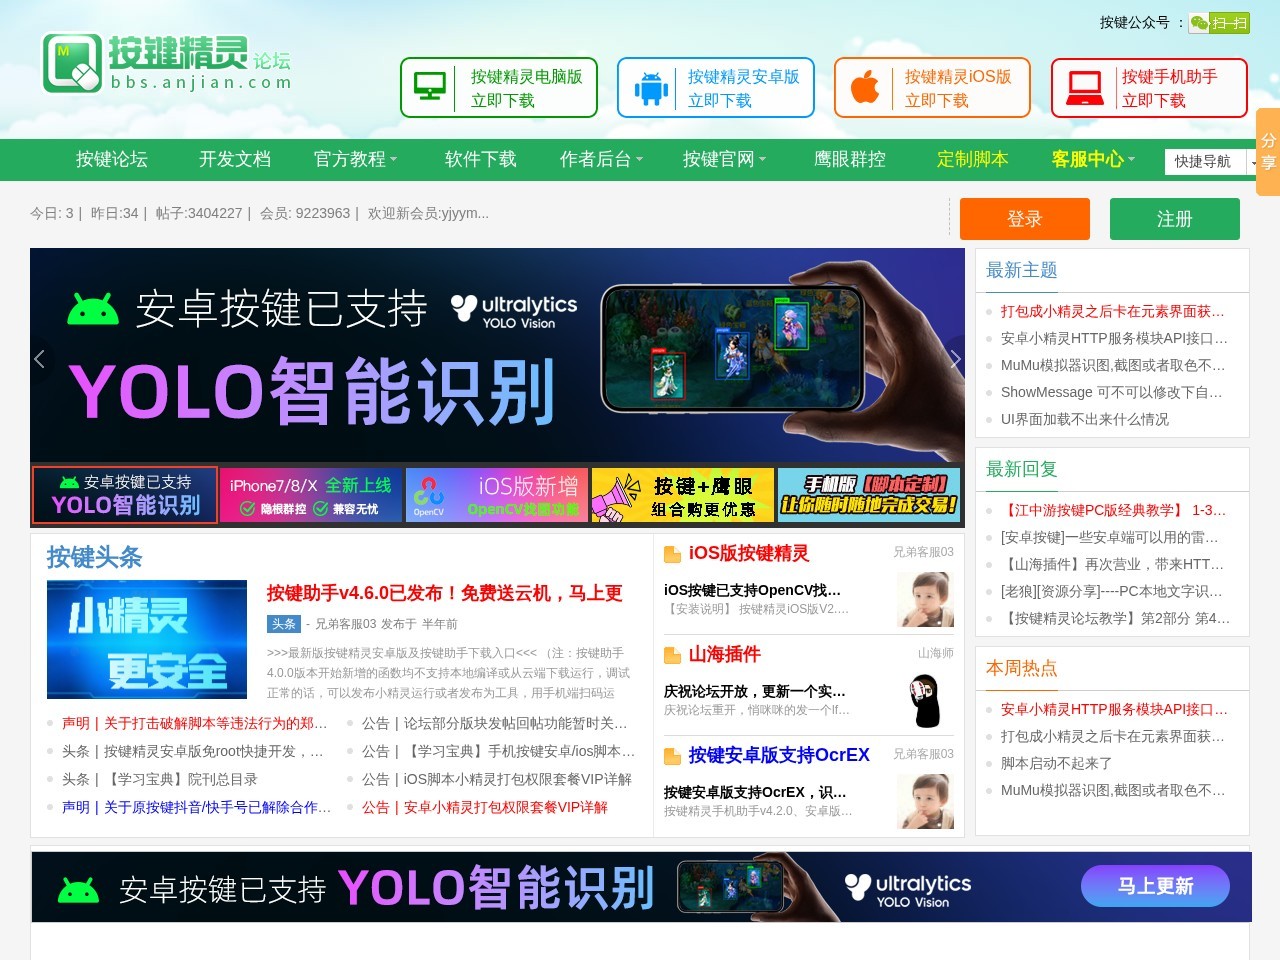Open the 山海插件 section title
Image resolution: width=1280 pixels, height=960 pixels.
click(x=725, y=654)
